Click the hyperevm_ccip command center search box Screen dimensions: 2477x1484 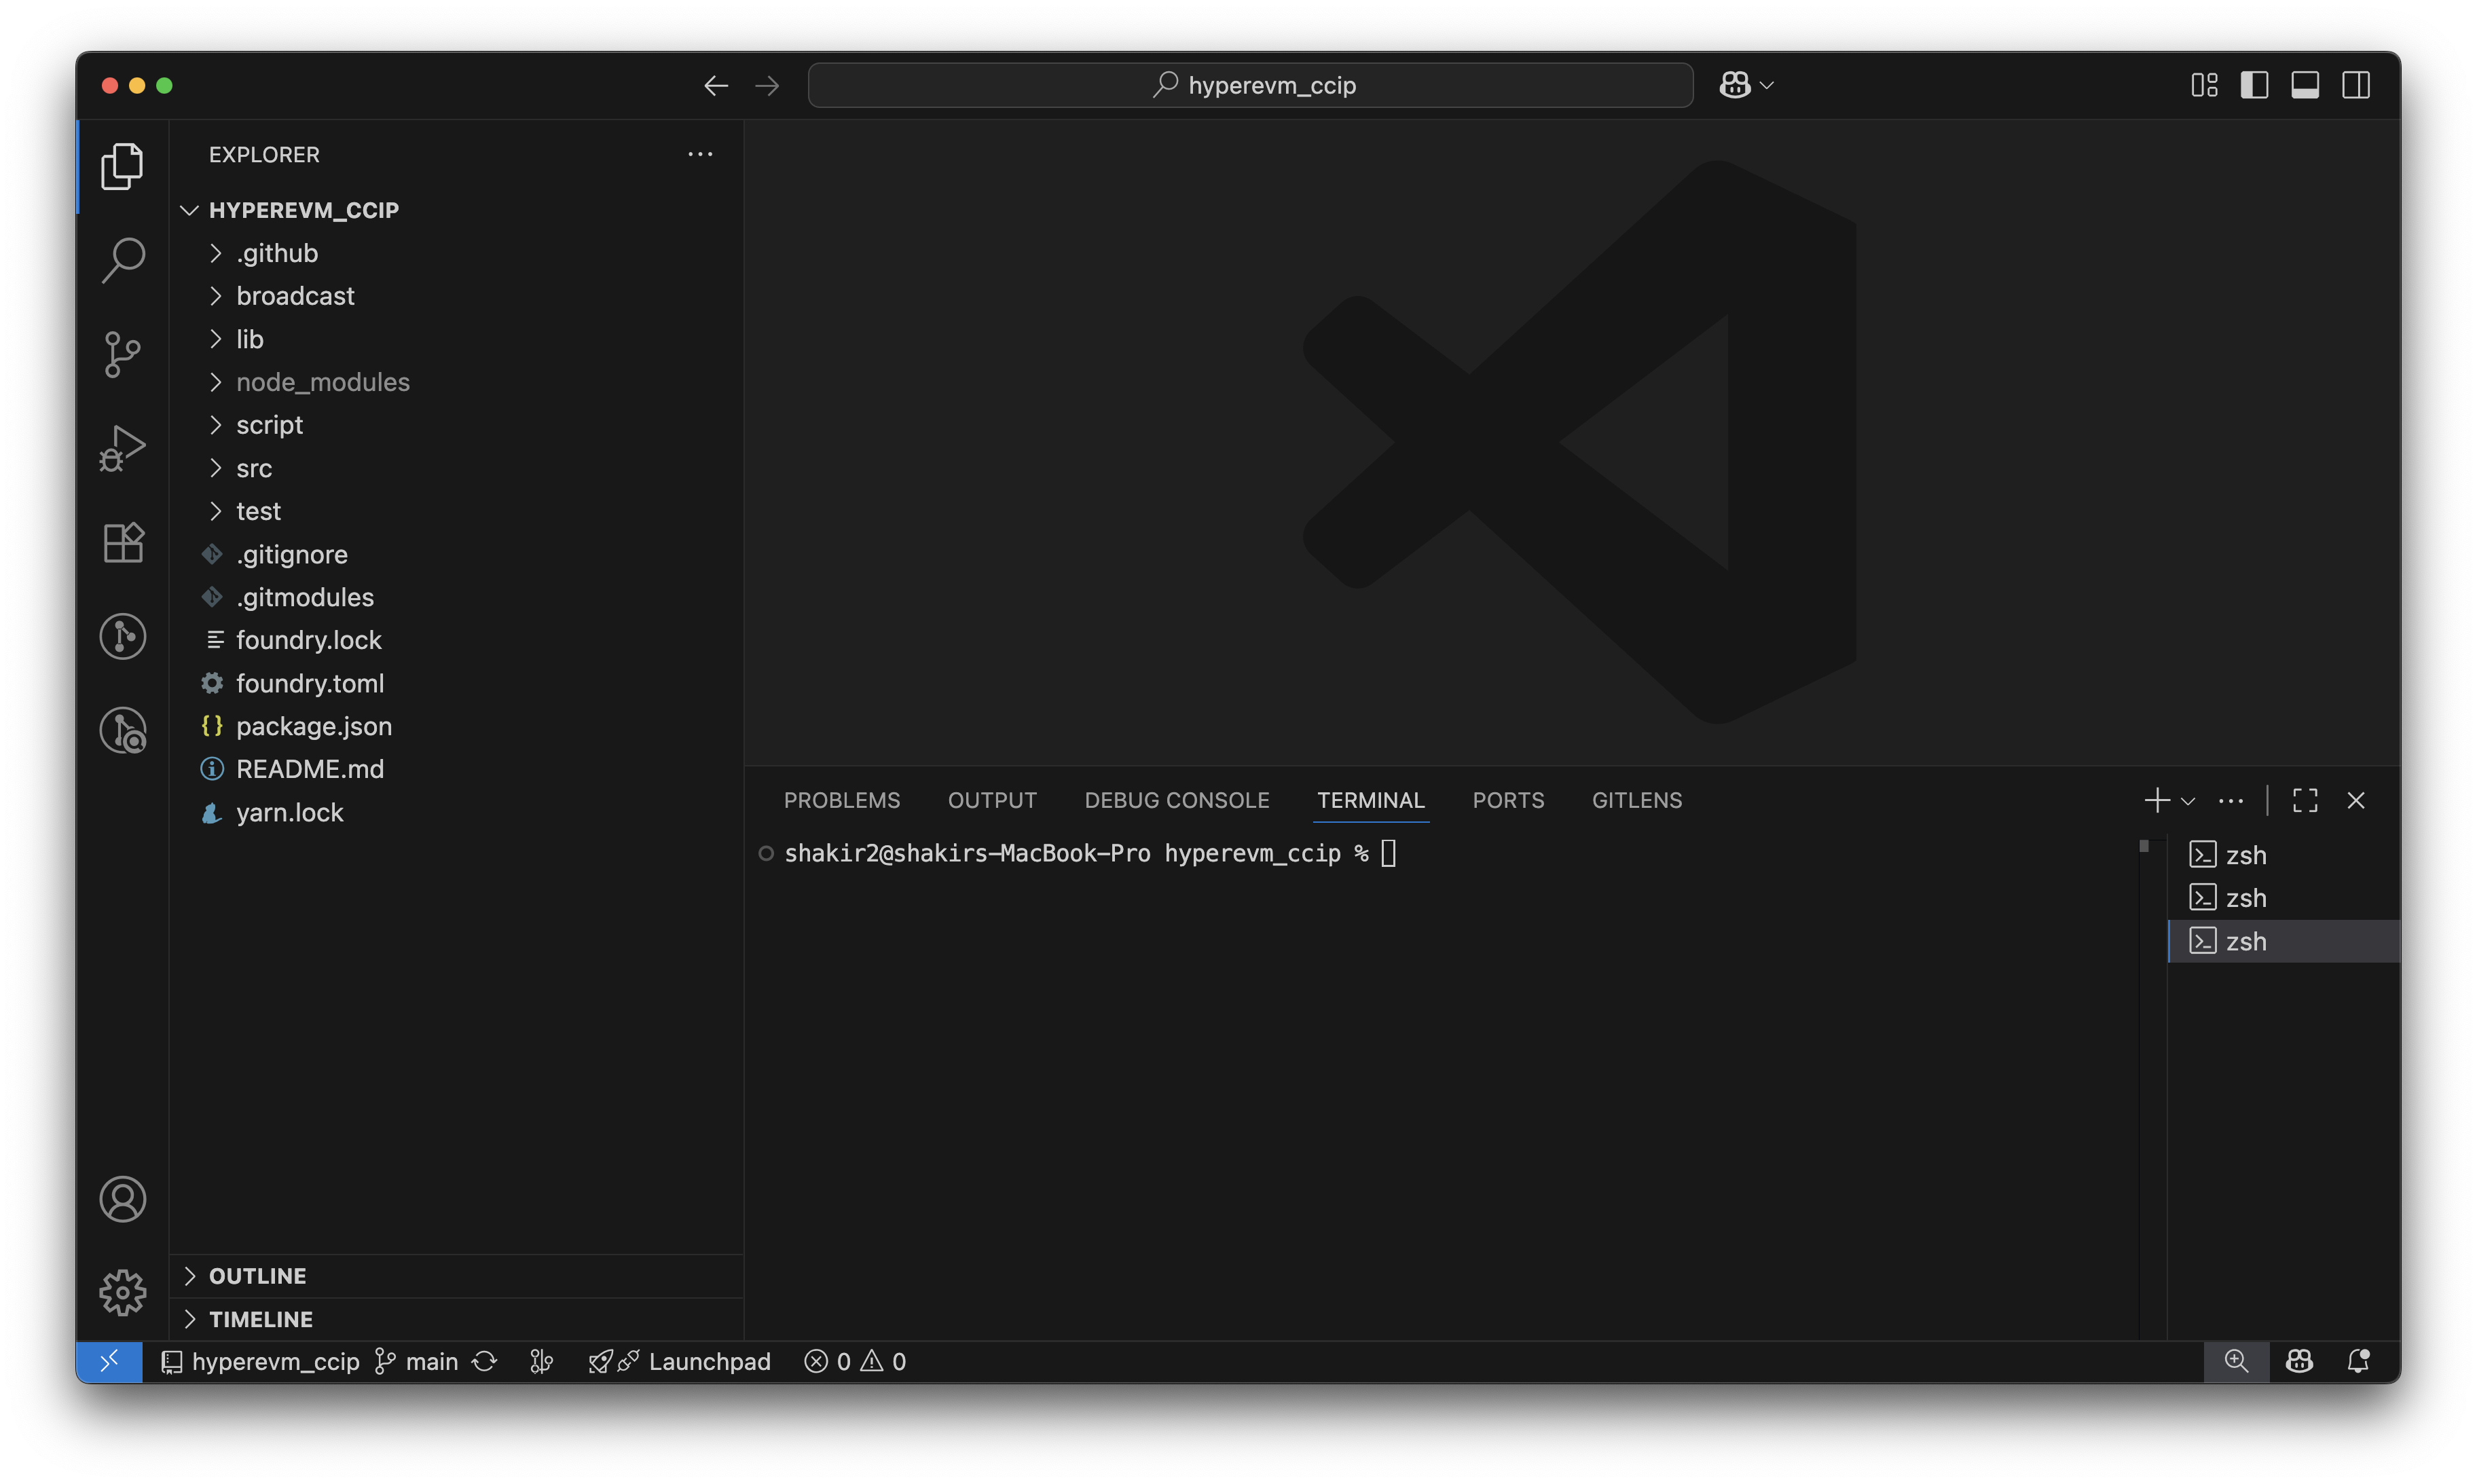click(x=1250, y=85)
